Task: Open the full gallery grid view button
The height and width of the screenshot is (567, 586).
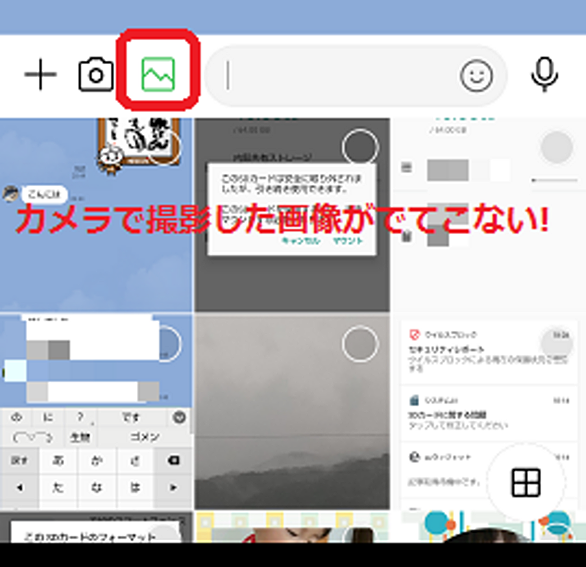Action: [x=526, y=482]
